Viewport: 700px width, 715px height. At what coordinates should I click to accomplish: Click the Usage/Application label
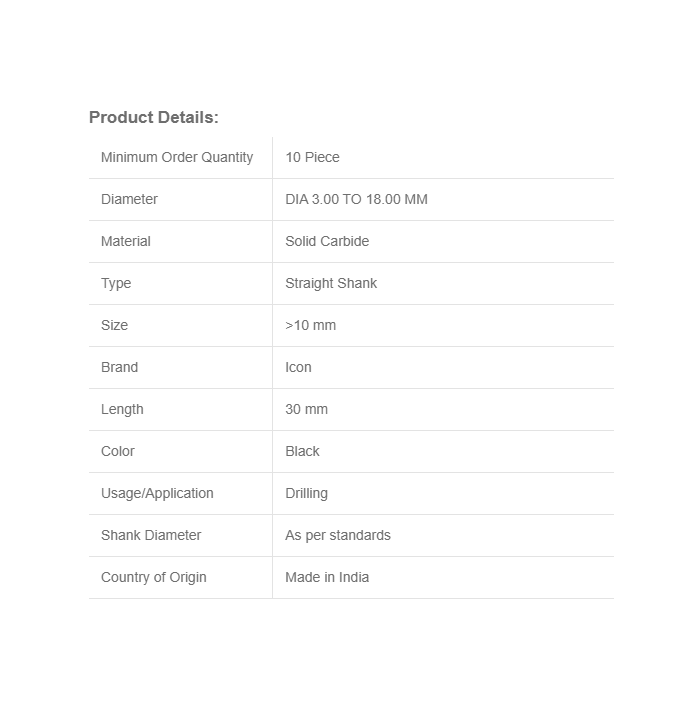click(157, 493)
